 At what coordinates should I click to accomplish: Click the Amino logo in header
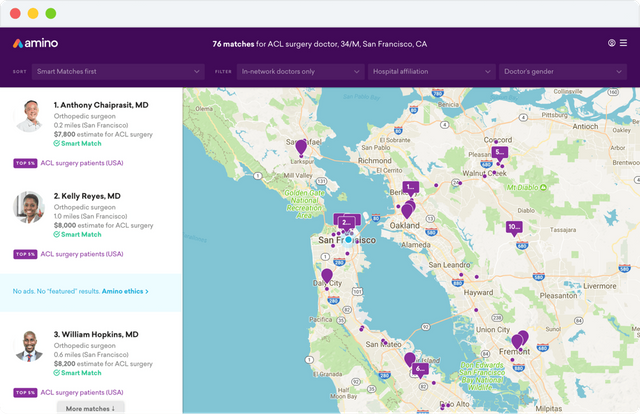pos(35,44)
